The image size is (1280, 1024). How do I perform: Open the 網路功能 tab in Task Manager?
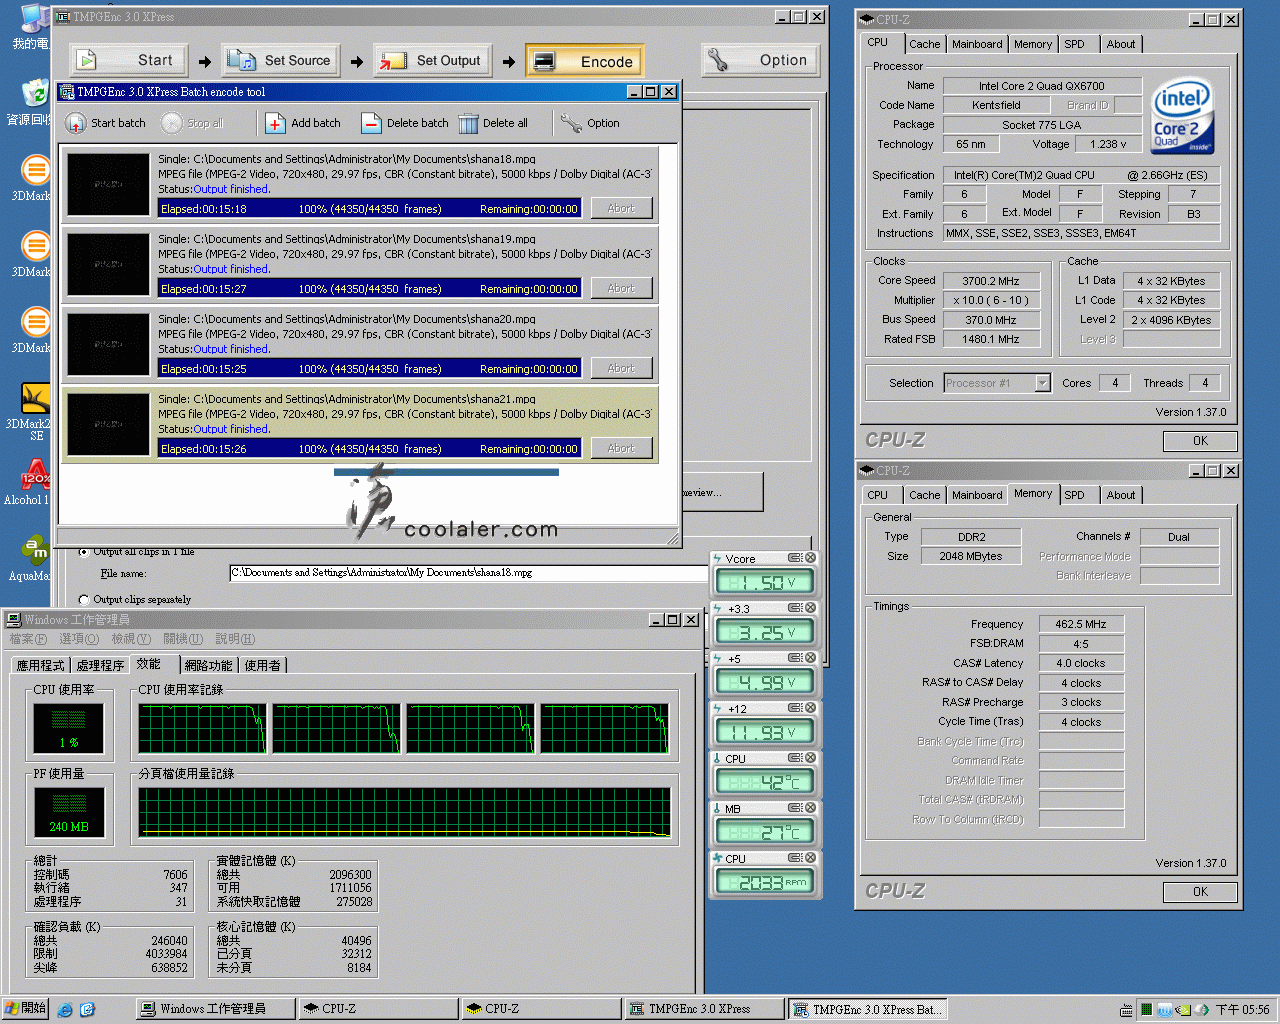point(208,665)
